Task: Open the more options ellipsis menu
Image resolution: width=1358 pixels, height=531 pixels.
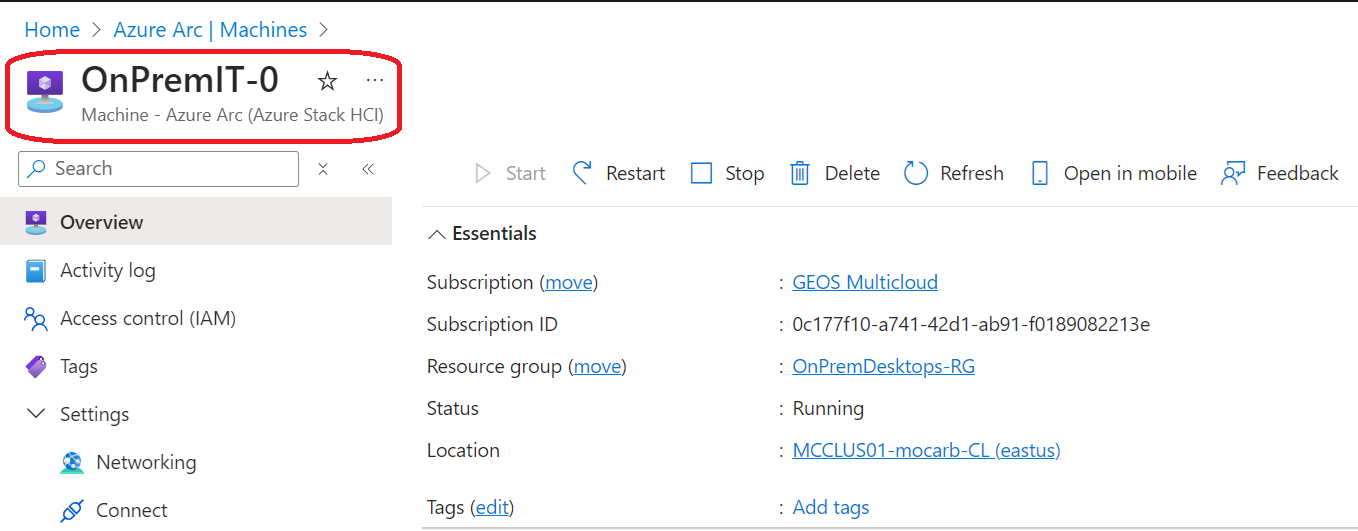Action: point(375,80)
